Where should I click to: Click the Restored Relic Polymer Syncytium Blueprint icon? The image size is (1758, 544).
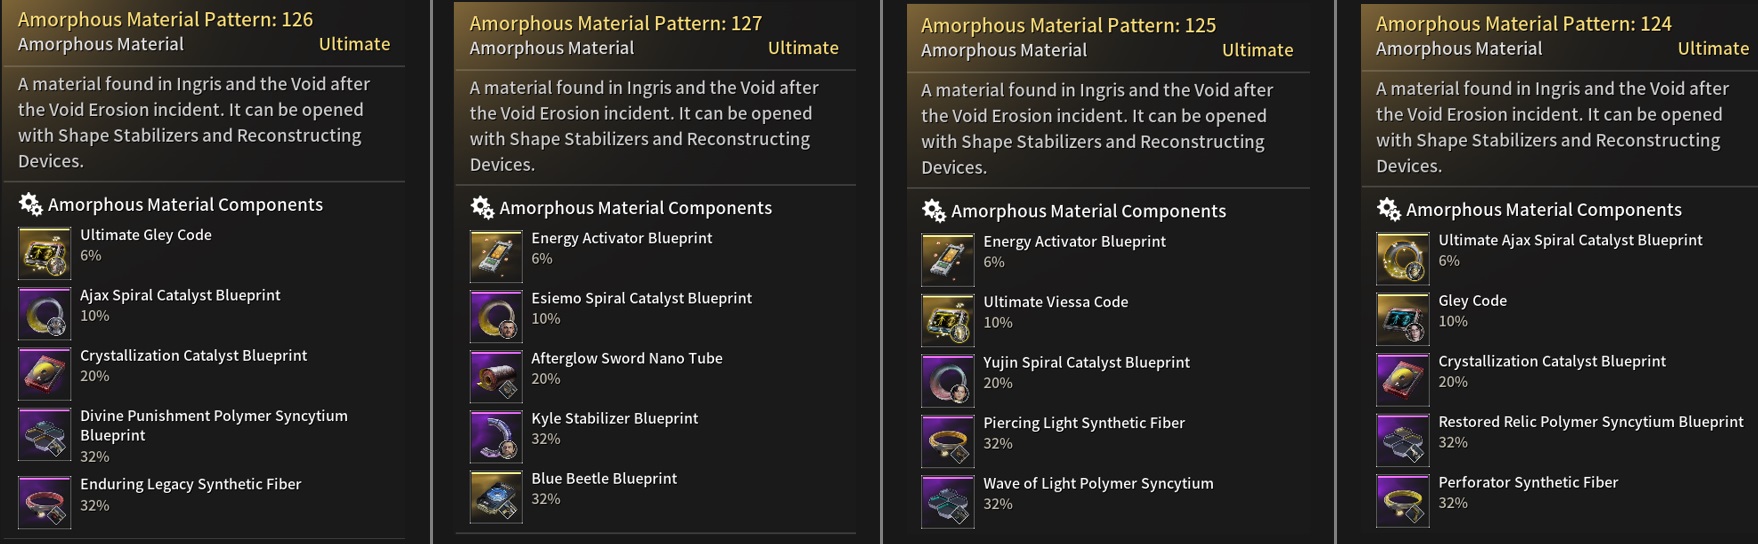point(1402,439)
